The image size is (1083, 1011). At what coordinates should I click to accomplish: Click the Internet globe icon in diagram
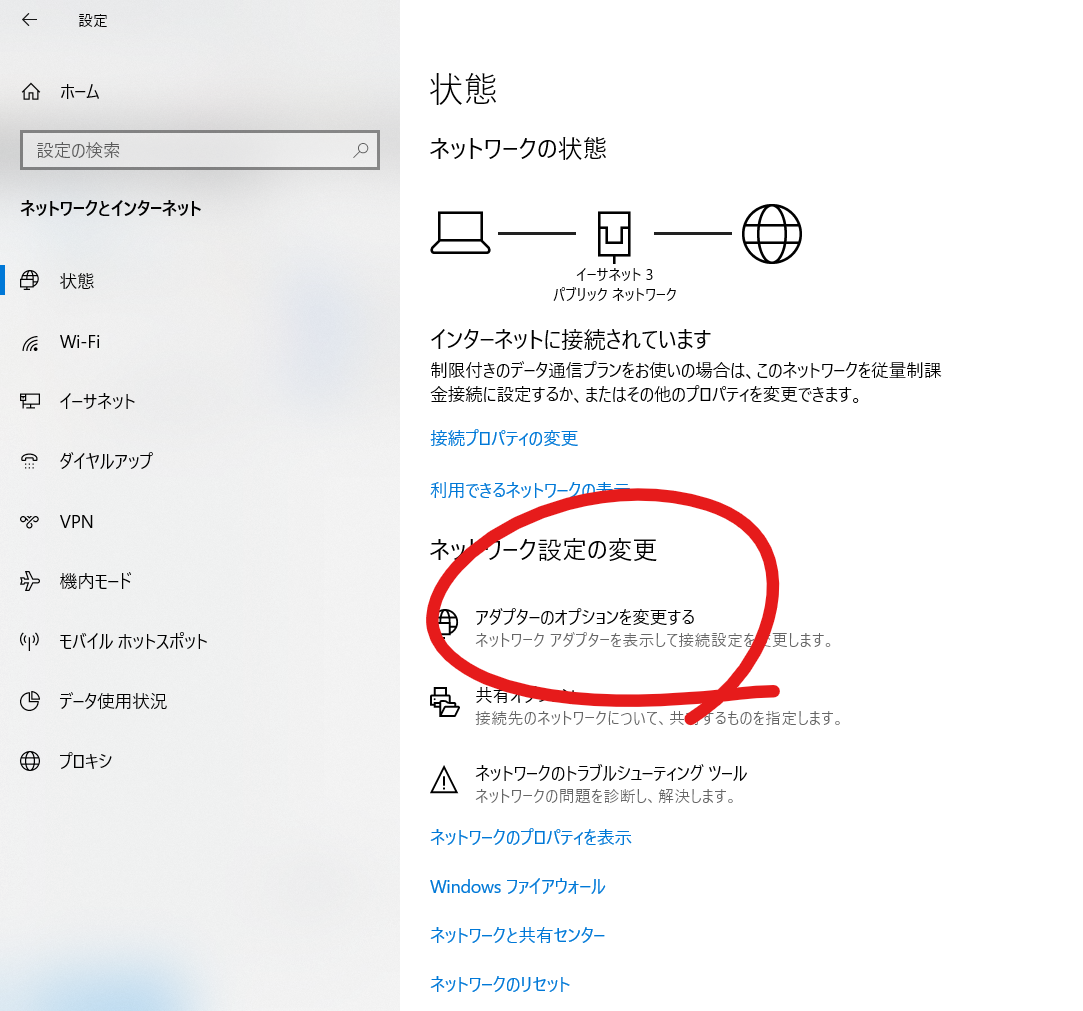pyautogui.click(x=771, y=233)
